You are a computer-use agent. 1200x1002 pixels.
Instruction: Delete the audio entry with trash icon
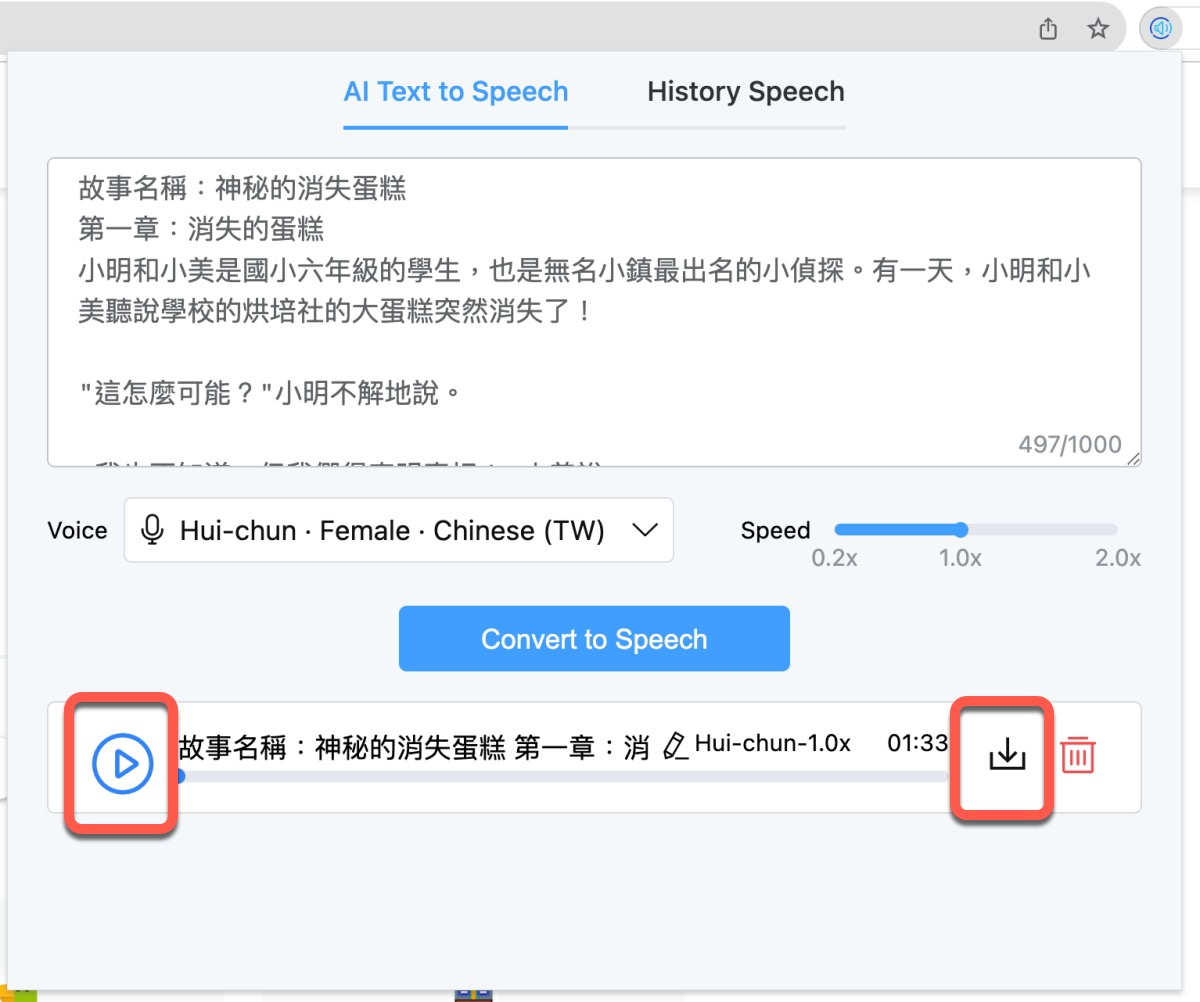point(1077,755)
